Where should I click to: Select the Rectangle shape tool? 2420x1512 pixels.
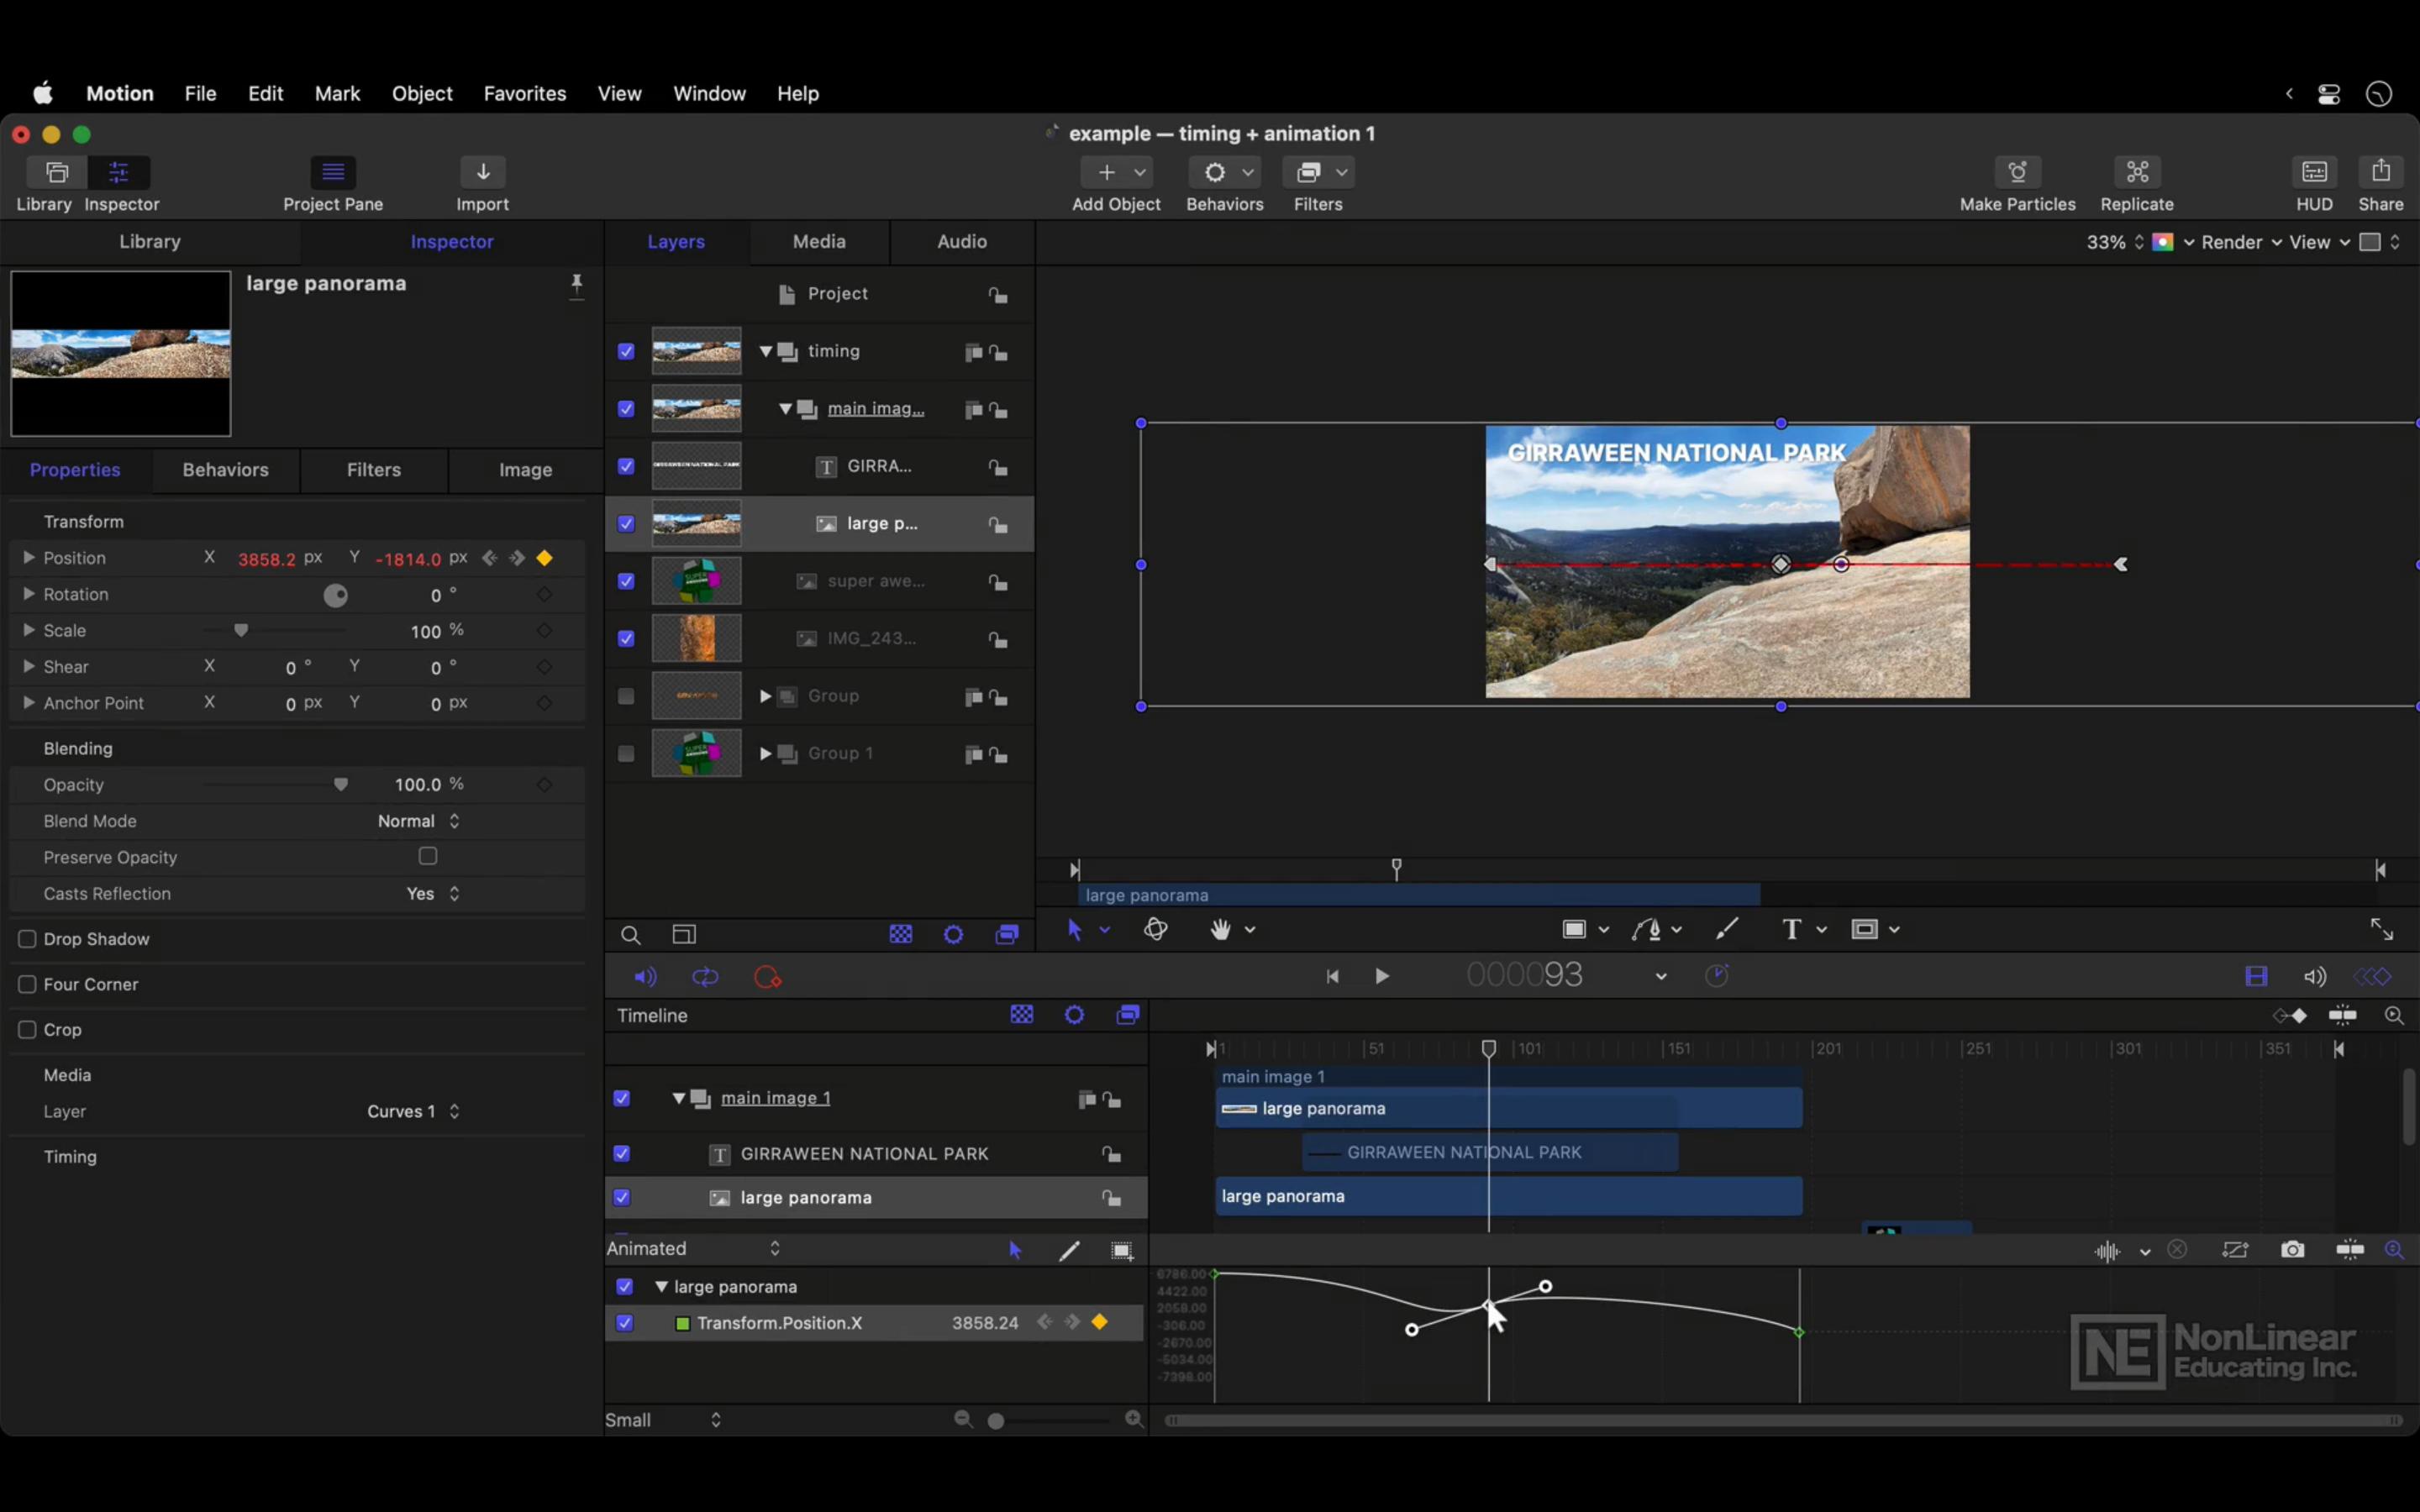(x=1574, y=930)
